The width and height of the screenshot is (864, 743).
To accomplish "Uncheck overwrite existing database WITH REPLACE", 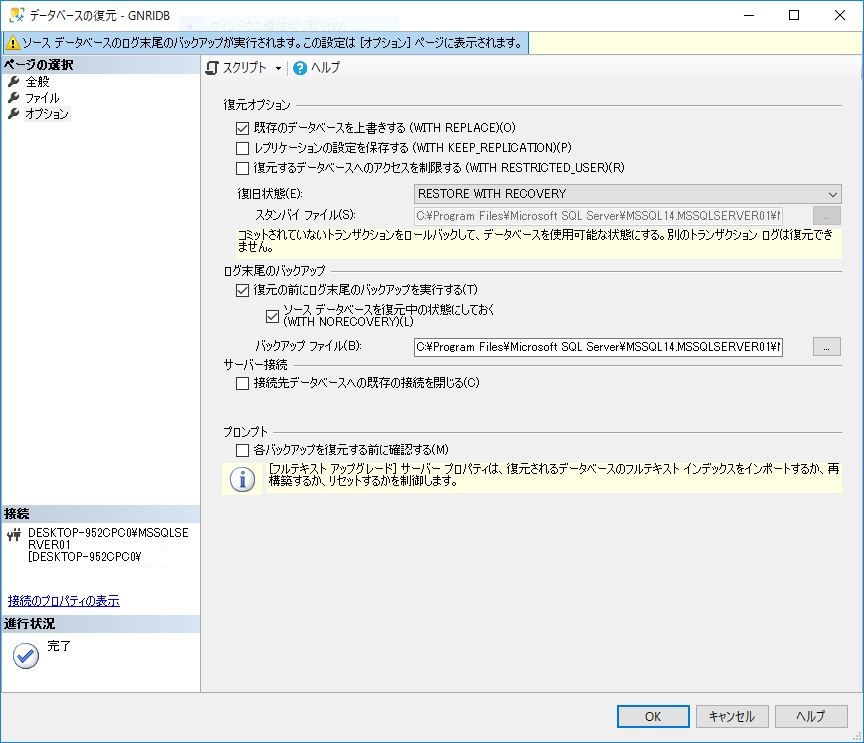I will click(242, 128).
